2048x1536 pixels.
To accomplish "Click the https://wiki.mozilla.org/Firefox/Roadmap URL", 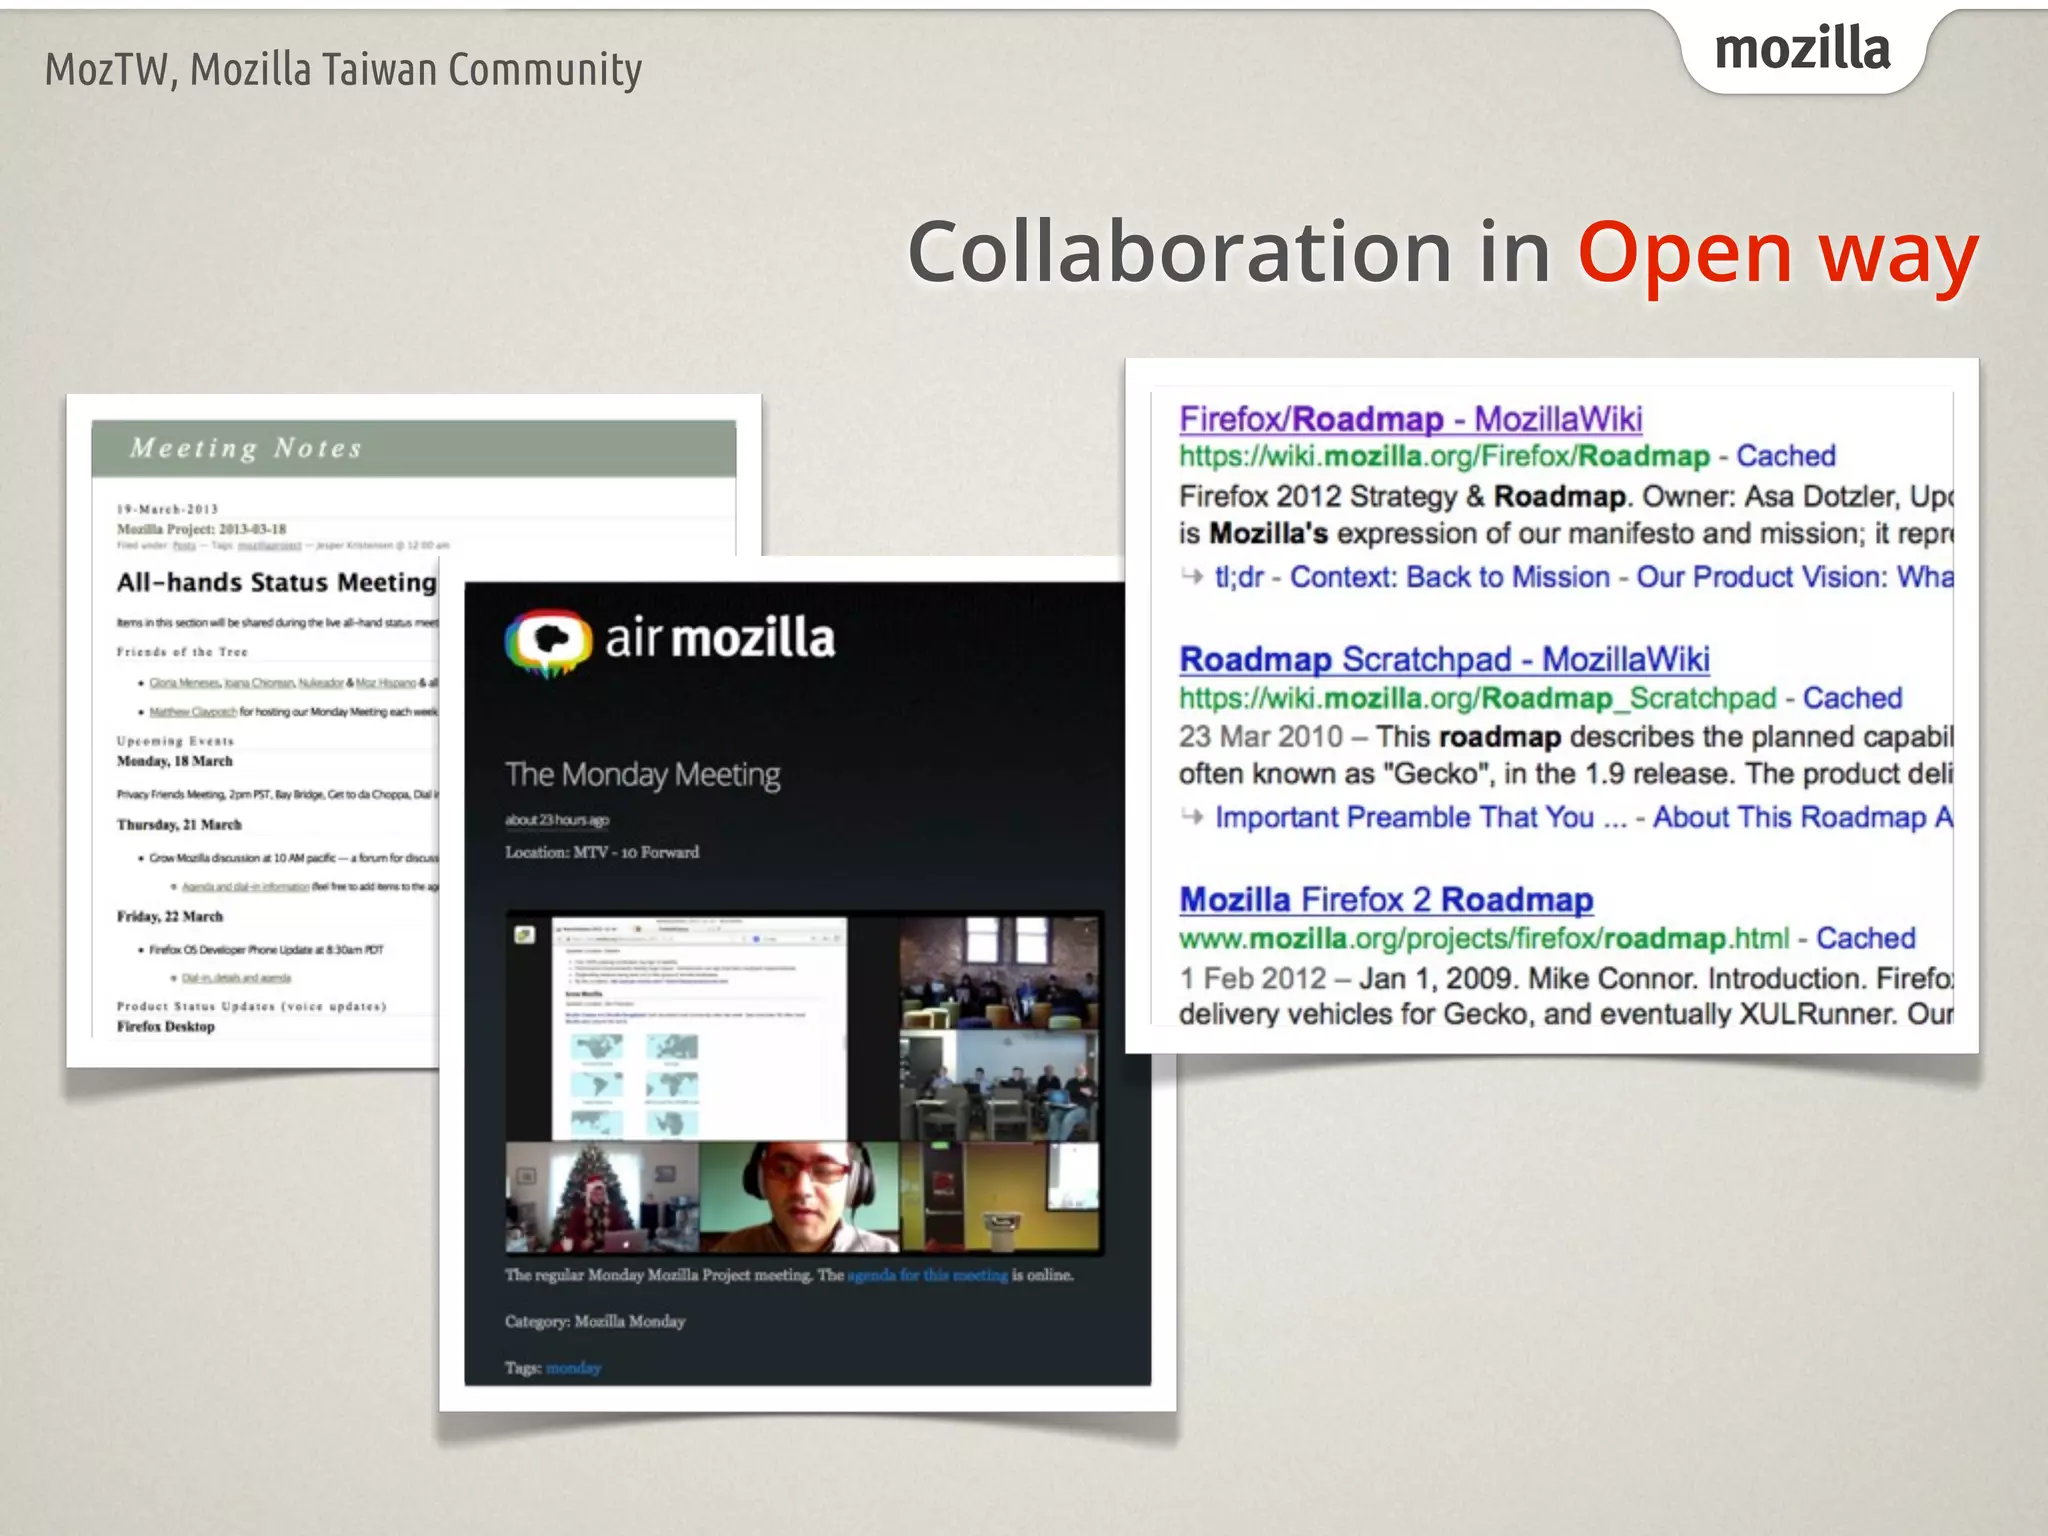I will (x=1444, y=457).
